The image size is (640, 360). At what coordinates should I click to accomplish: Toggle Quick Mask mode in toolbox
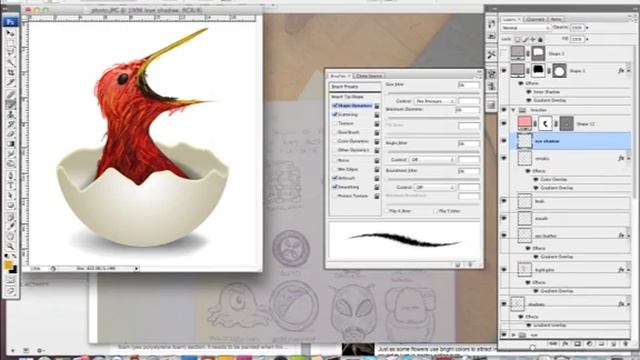tap(11, 281)
